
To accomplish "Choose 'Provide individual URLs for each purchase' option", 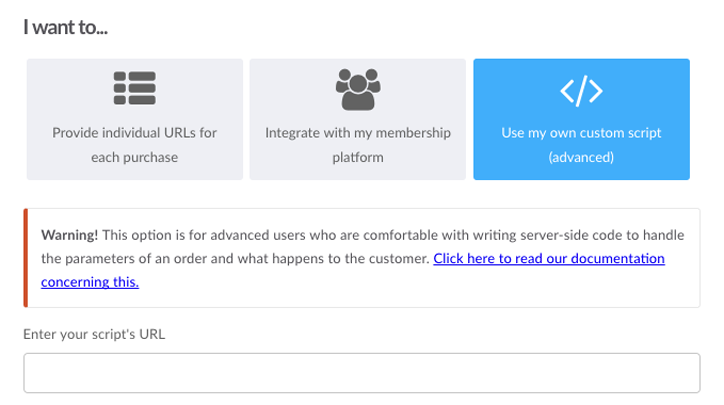I will tap(134, 119).
